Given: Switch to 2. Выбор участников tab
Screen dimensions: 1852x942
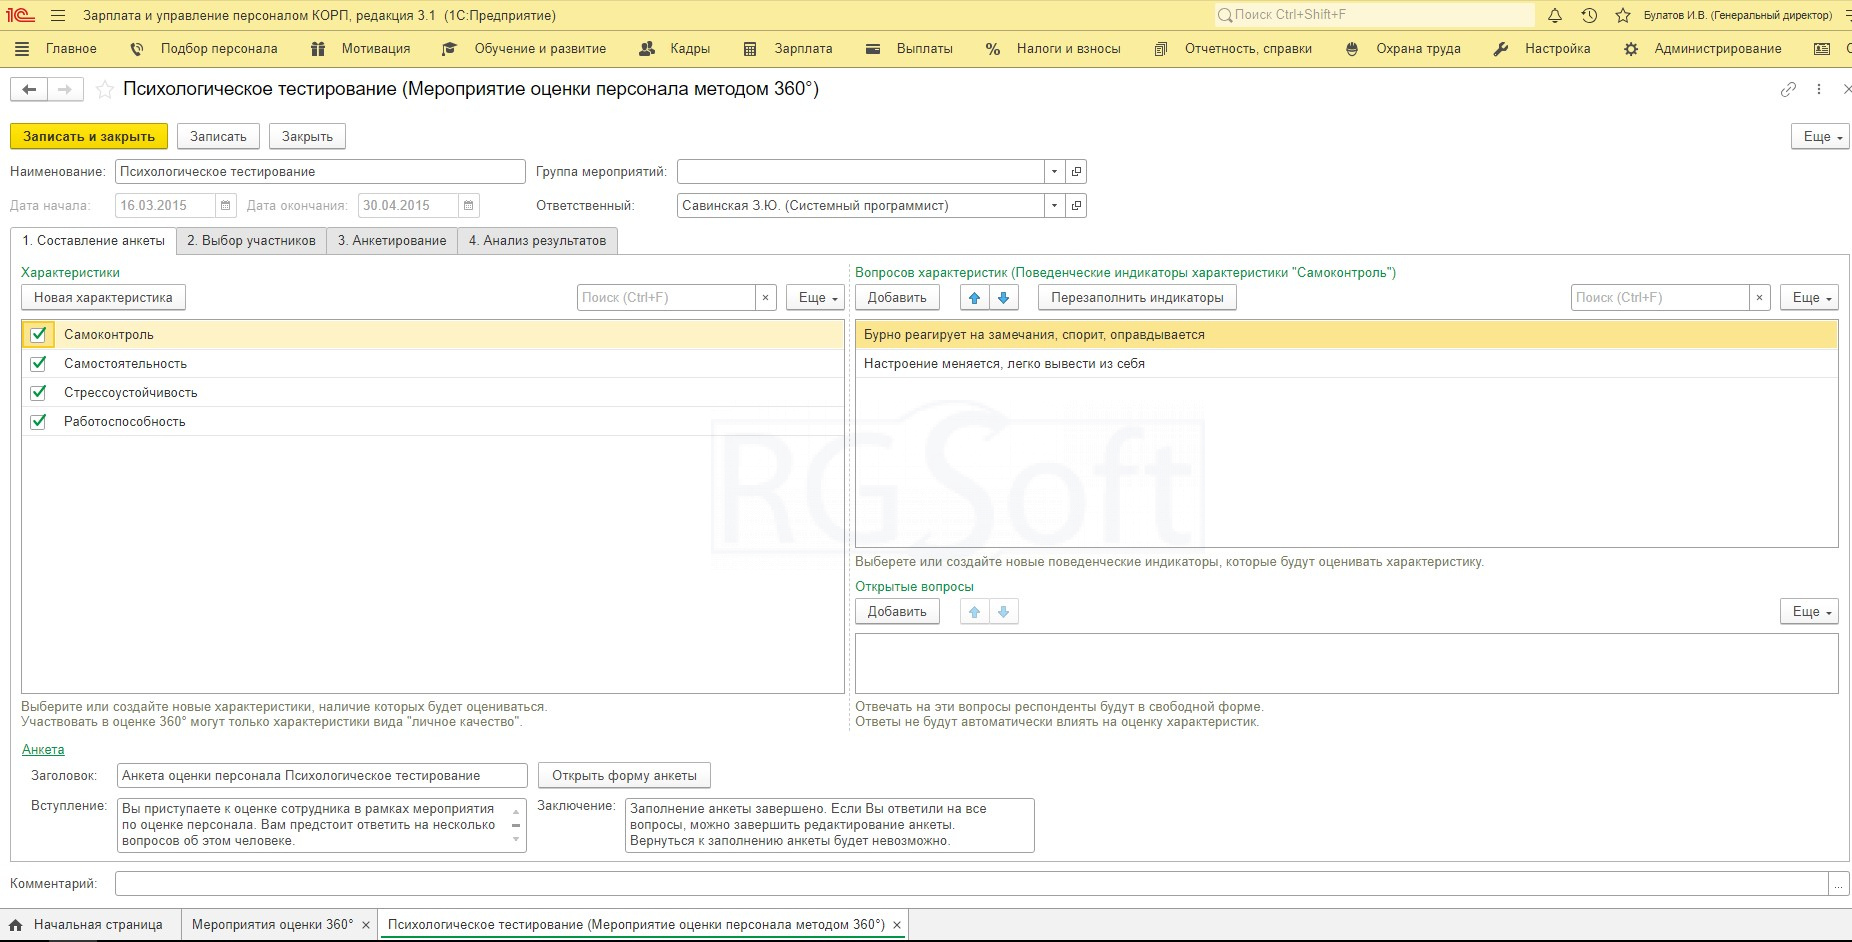Looking at the screenshot, I should pyautogui.click(x=251, y=241).
